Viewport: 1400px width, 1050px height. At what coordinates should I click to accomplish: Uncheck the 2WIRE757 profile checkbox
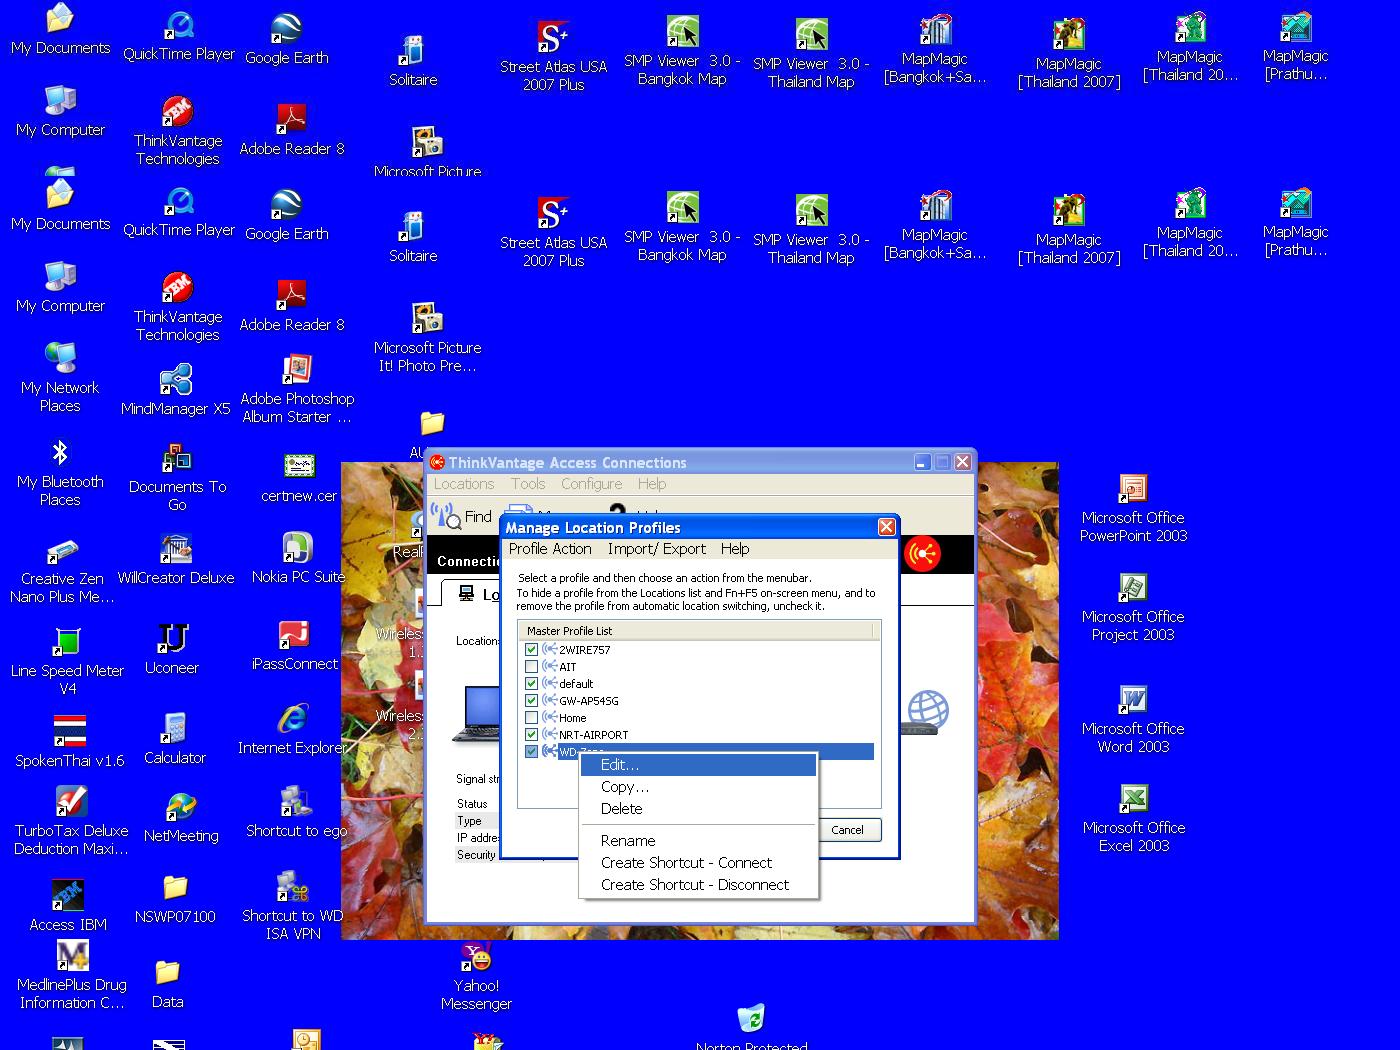tap(532, 650)
